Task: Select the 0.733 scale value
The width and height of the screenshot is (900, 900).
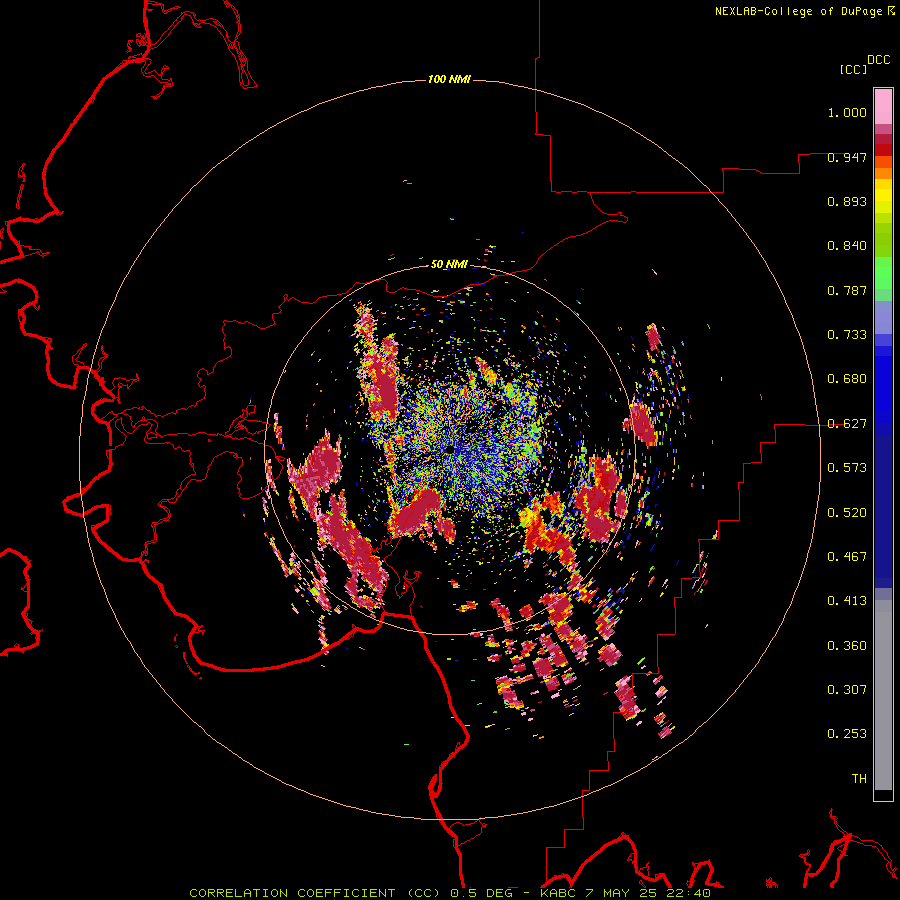Action: pyautogui.click(x=847, y=335)
